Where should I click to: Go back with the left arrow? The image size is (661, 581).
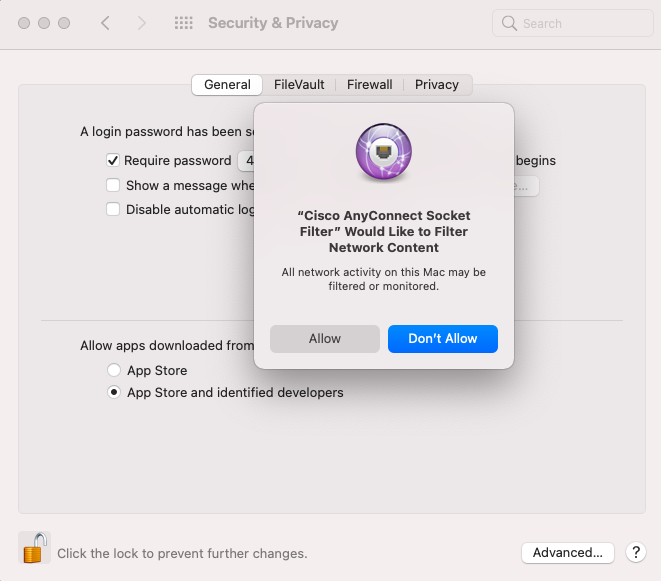[105, 23]
